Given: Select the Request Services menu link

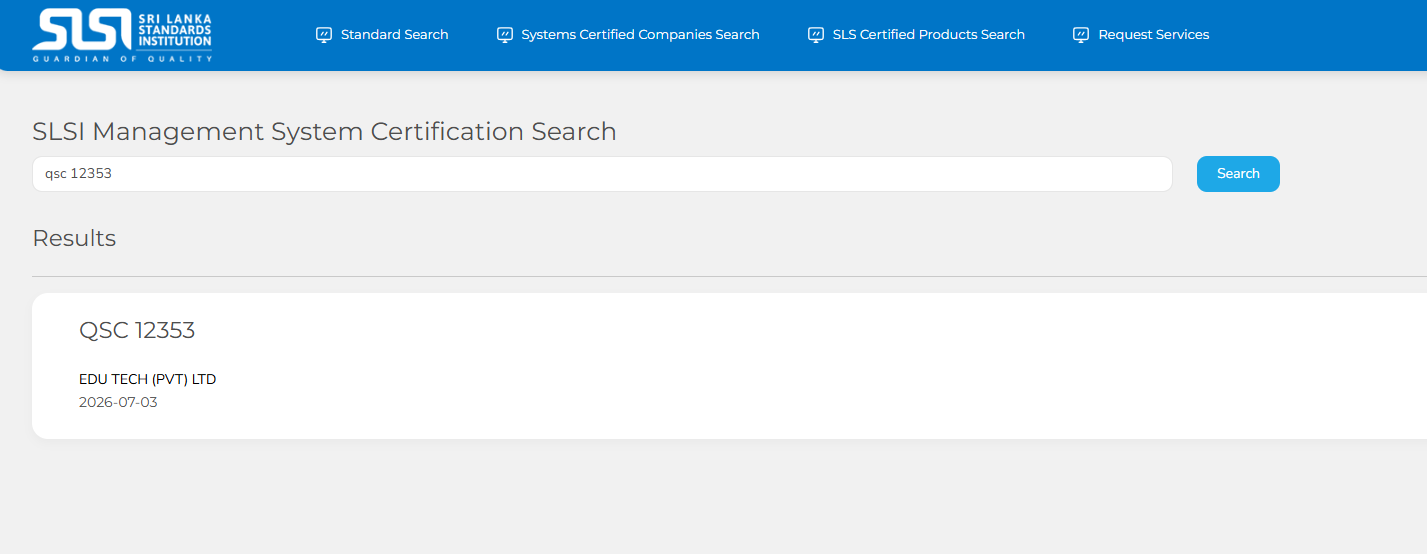Looking at the screenshot, I should (x=1153, y=35).
